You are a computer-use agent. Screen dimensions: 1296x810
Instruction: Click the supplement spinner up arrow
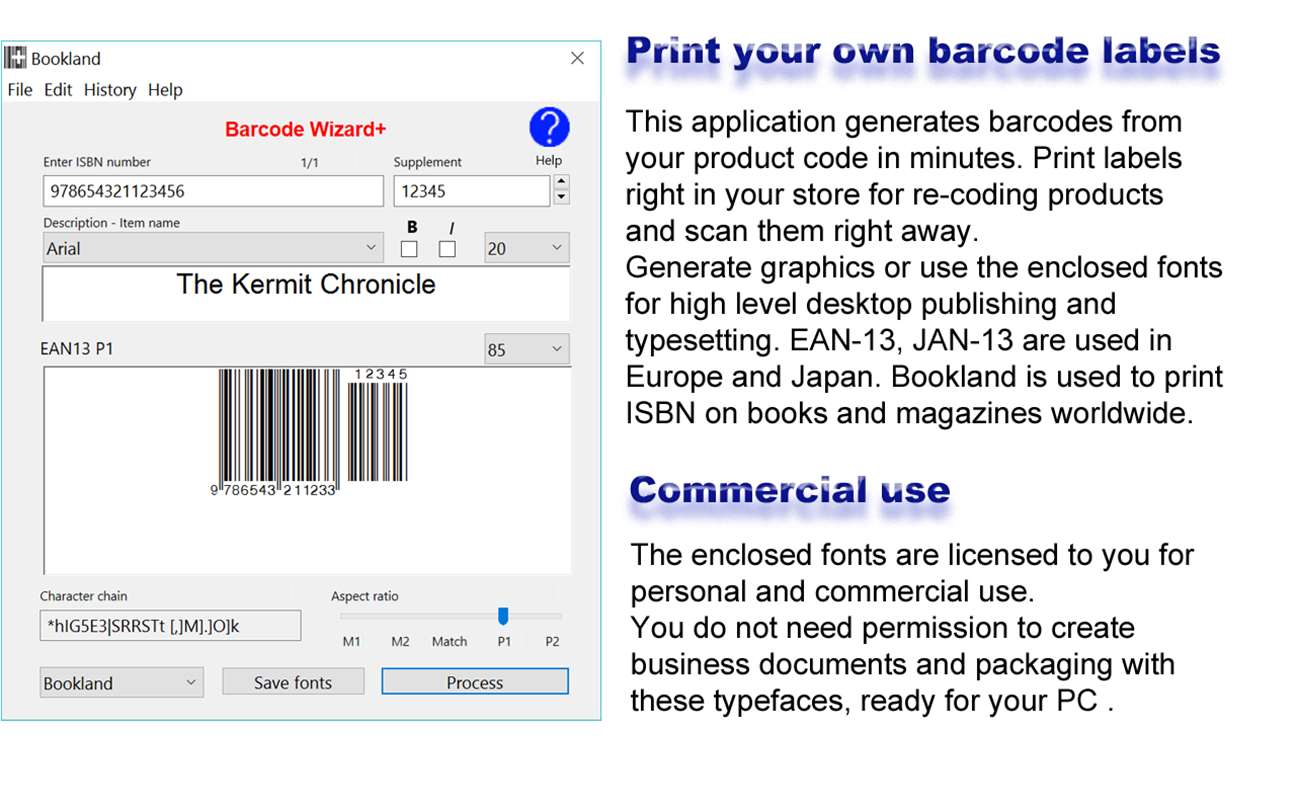pyautogui.click(x=561, y=183)
